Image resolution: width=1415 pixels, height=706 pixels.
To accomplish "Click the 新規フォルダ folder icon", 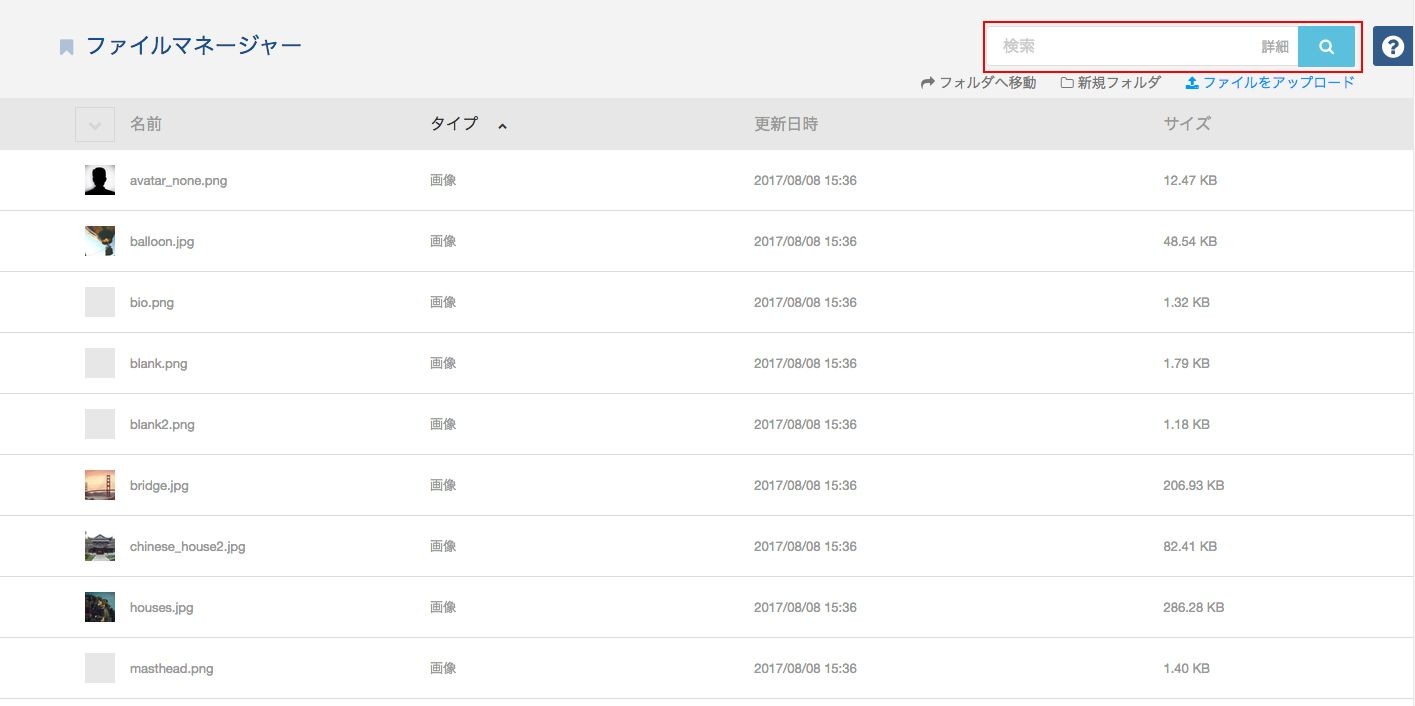I will point(1067,83).
